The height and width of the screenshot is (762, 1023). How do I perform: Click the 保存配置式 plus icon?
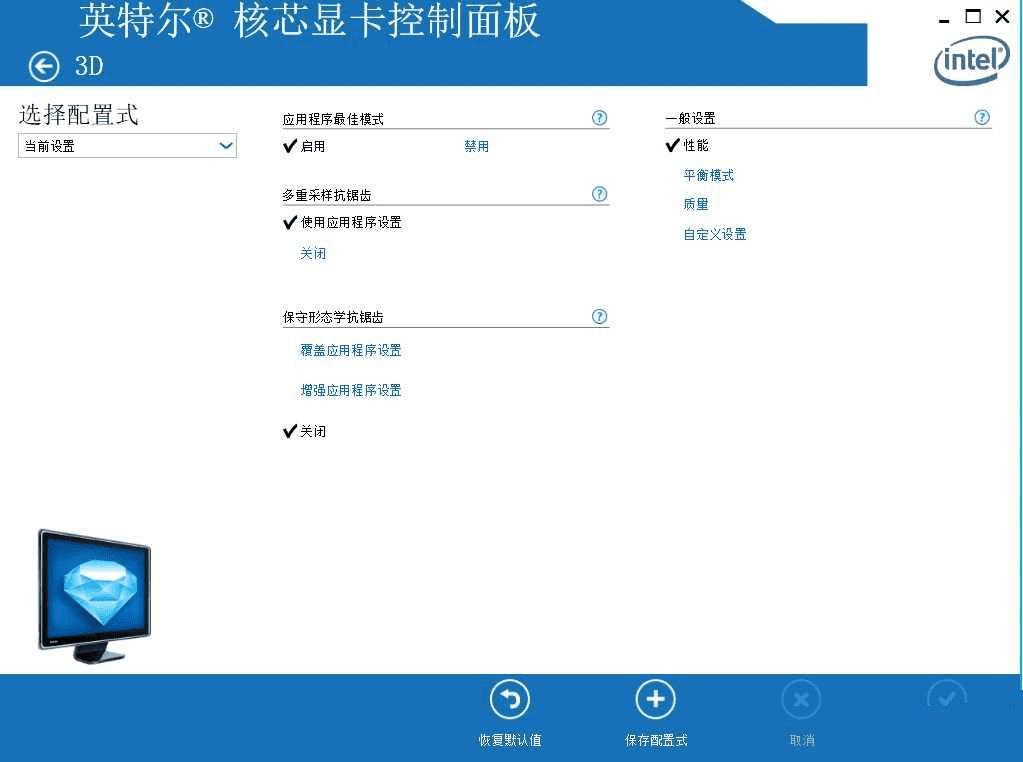click(x=656, y=699)
